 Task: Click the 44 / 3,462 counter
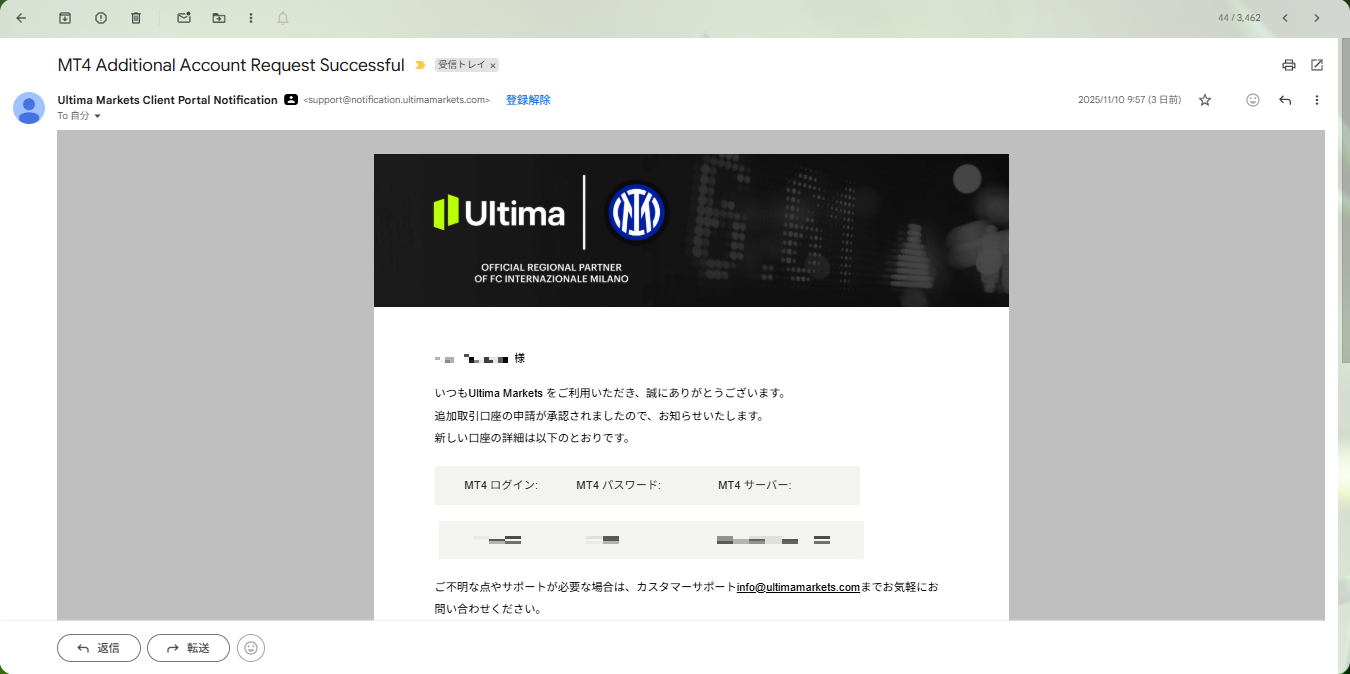[x=1239, y=18]
